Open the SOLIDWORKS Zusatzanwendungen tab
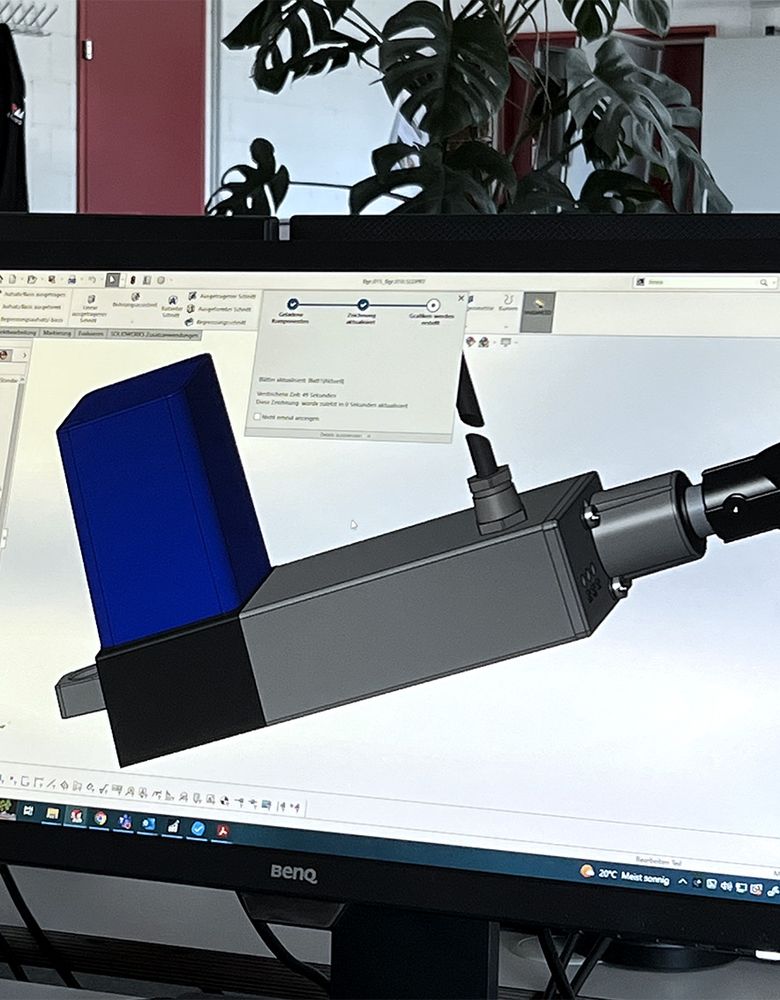This screenshot has height=1000, width=780. (x=154, y=334)
